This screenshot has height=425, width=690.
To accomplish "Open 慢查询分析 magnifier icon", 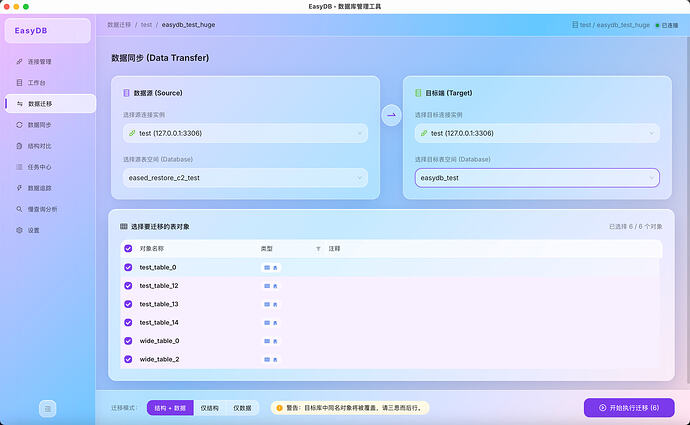I will (x=19, y=209).
